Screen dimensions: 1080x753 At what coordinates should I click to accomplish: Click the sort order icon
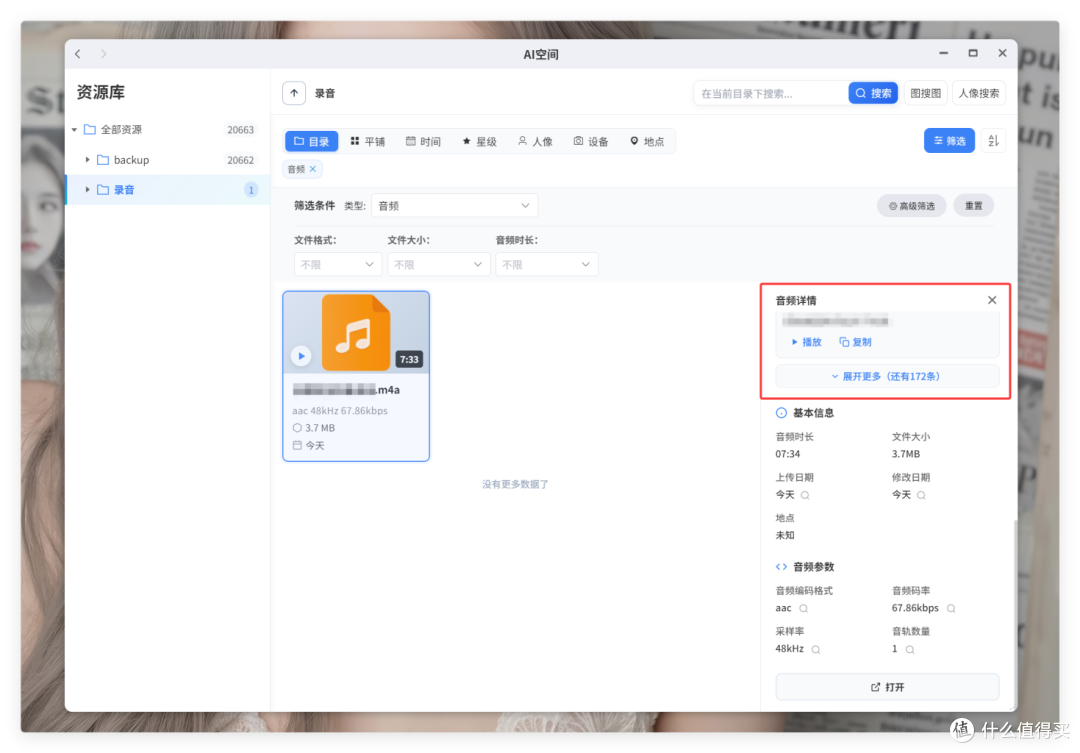click(x=993, y=141)
